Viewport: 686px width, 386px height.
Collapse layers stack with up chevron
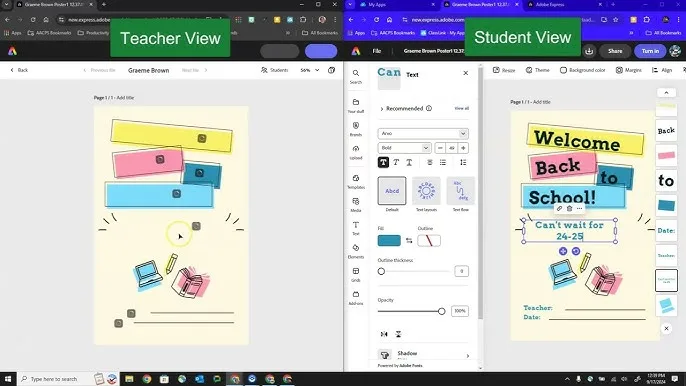tap(666, 93)
